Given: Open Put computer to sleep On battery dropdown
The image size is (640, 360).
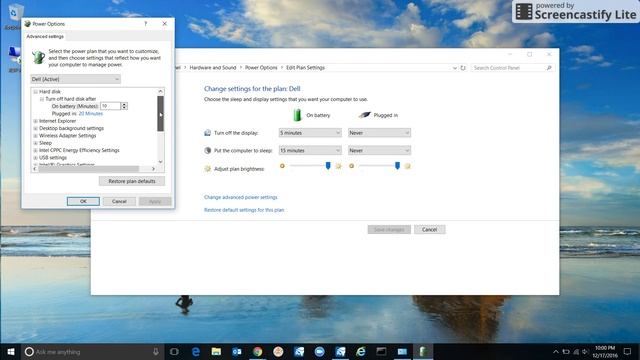Looking at the screenshot, I should click(x=310, y=151).
